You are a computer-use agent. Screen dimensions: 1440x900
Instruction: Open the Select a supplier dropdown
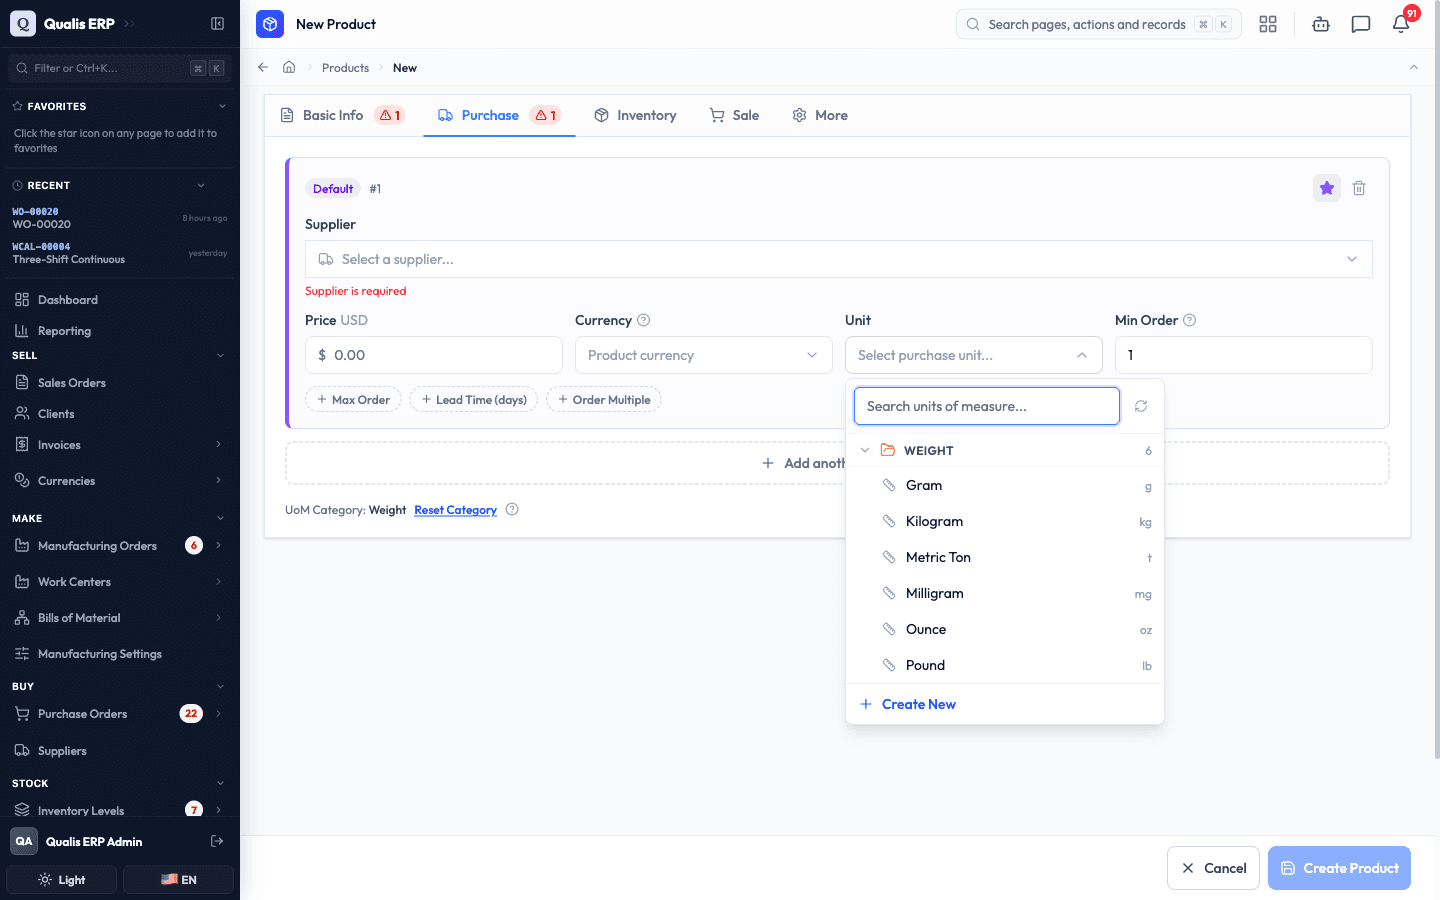(838, 259)
